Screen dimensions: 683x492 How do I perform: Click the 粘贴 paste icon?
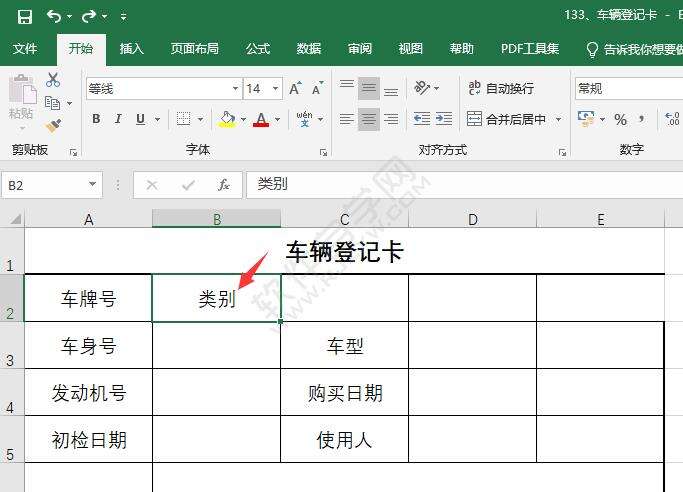point(21,91)
